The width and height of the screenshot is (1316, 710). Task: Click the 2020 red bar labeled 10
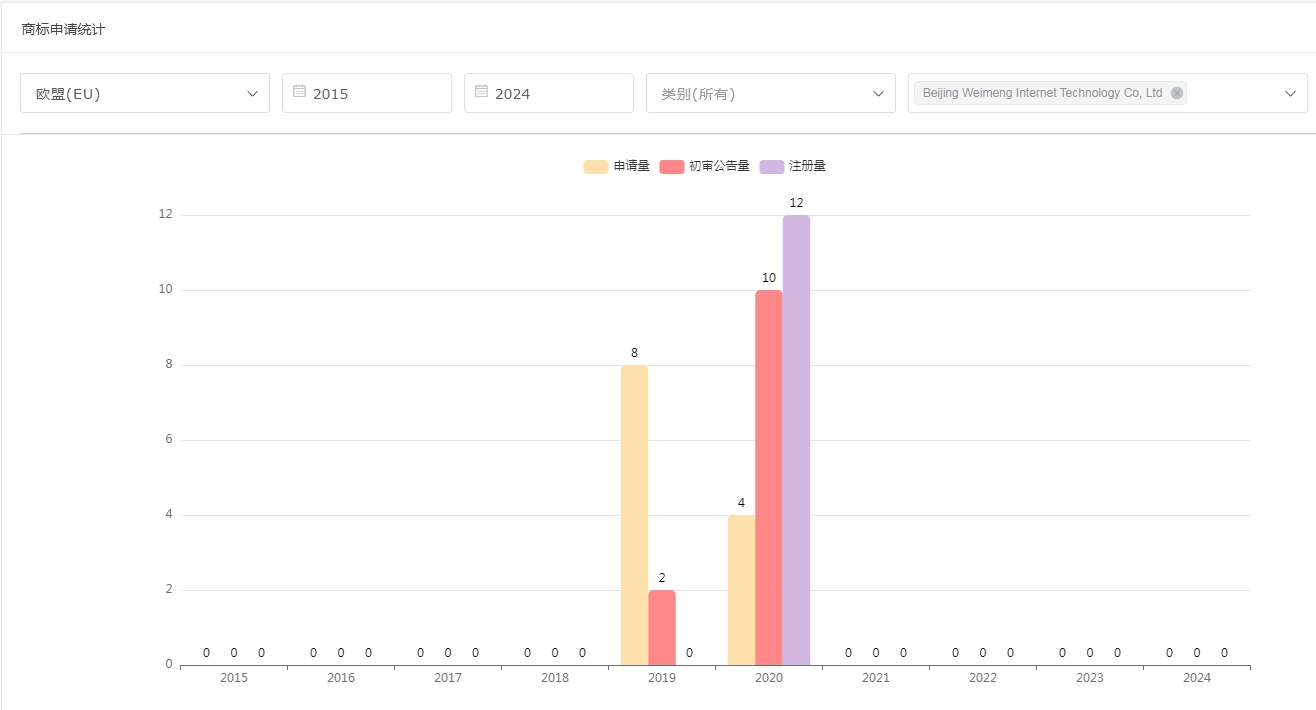(x=769, y=477)
